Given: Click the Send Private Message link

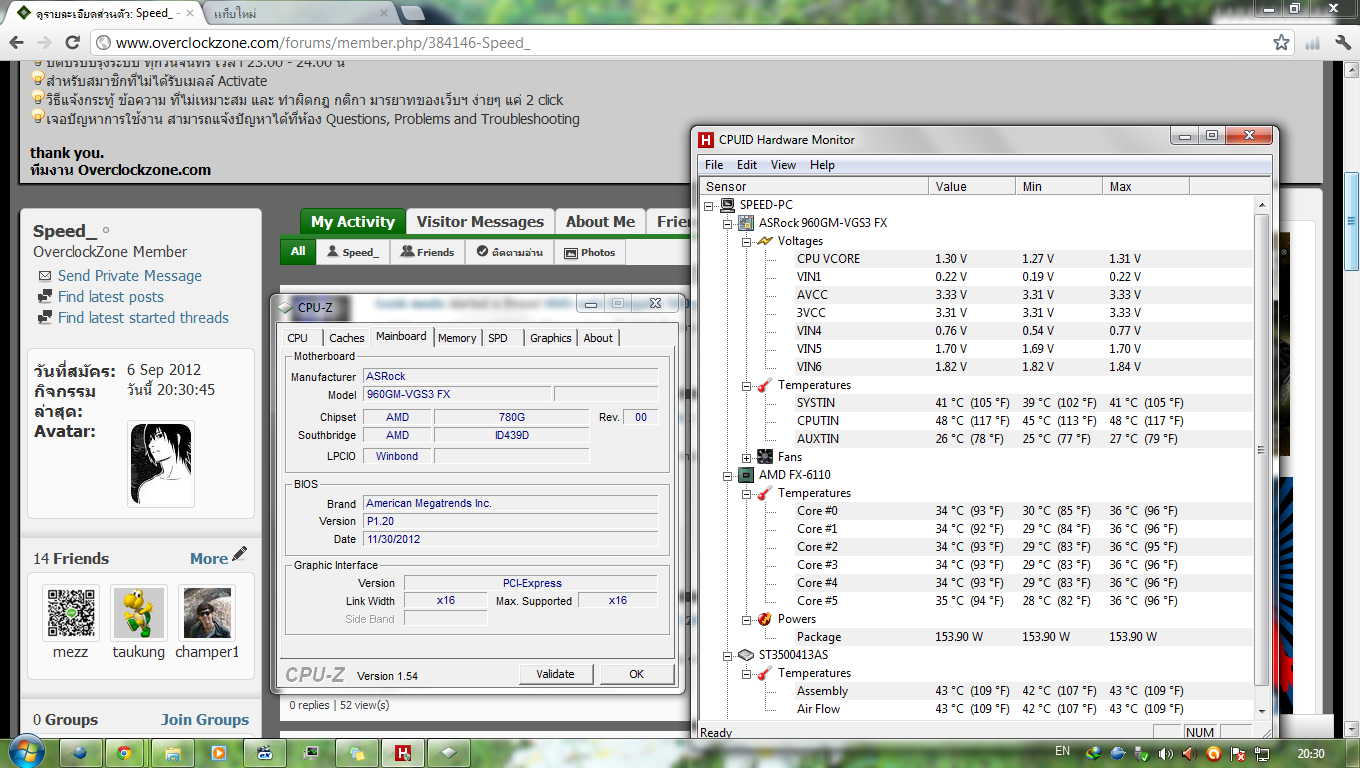Looking at the screenshot, I should (129, 276).
